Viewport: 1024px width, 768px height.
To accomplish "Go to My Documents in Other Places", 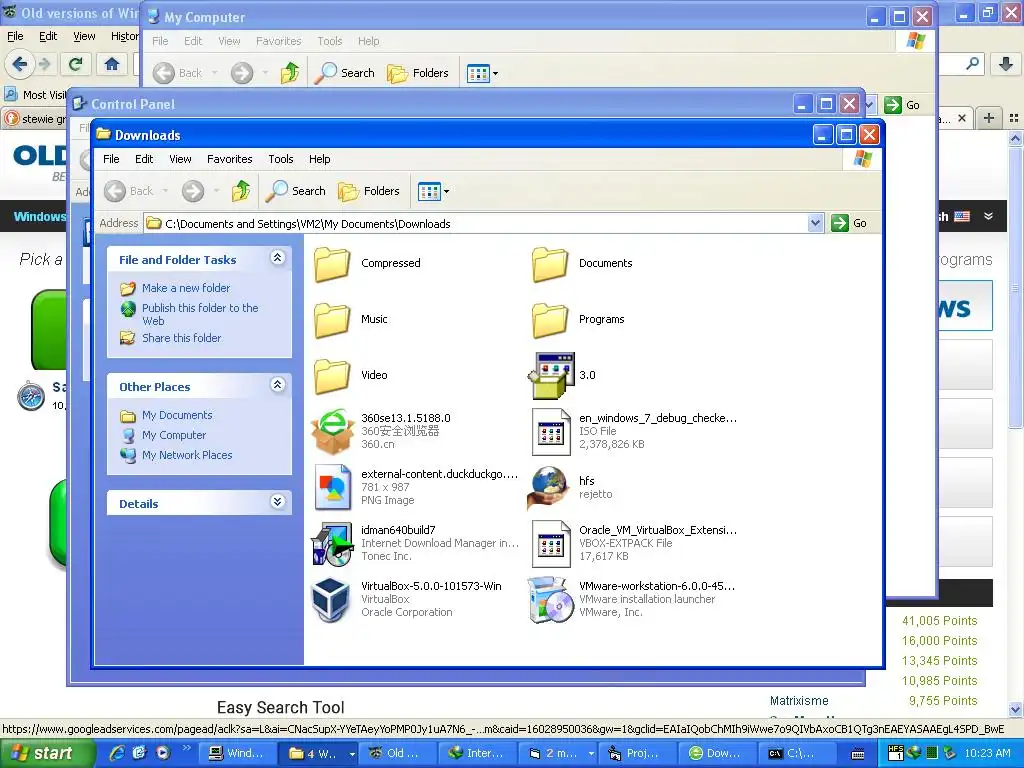I will click(x=177, y=415).
